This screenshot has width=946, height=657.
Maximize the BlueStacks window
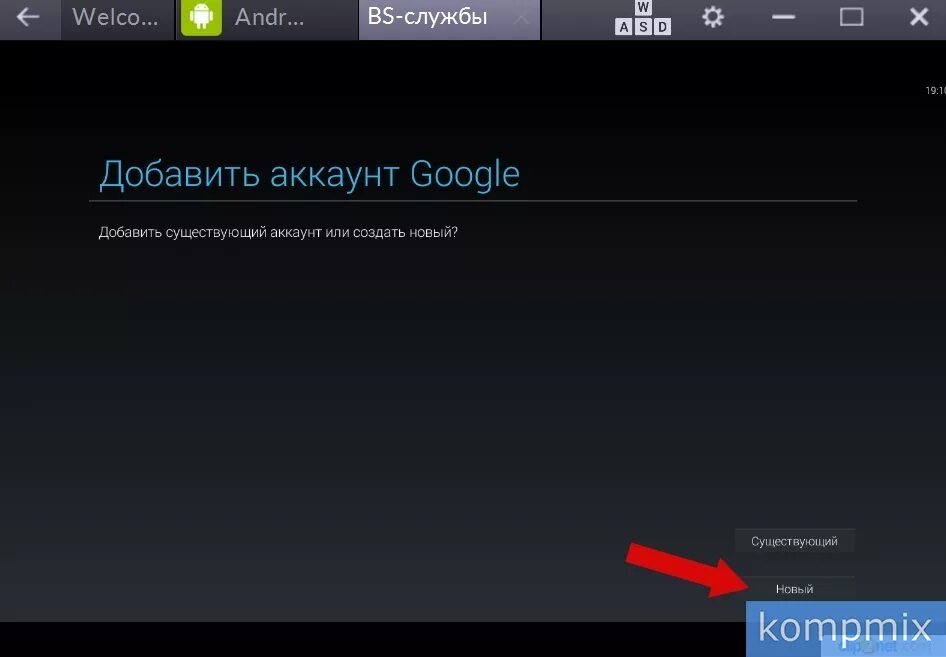(851, 17)
